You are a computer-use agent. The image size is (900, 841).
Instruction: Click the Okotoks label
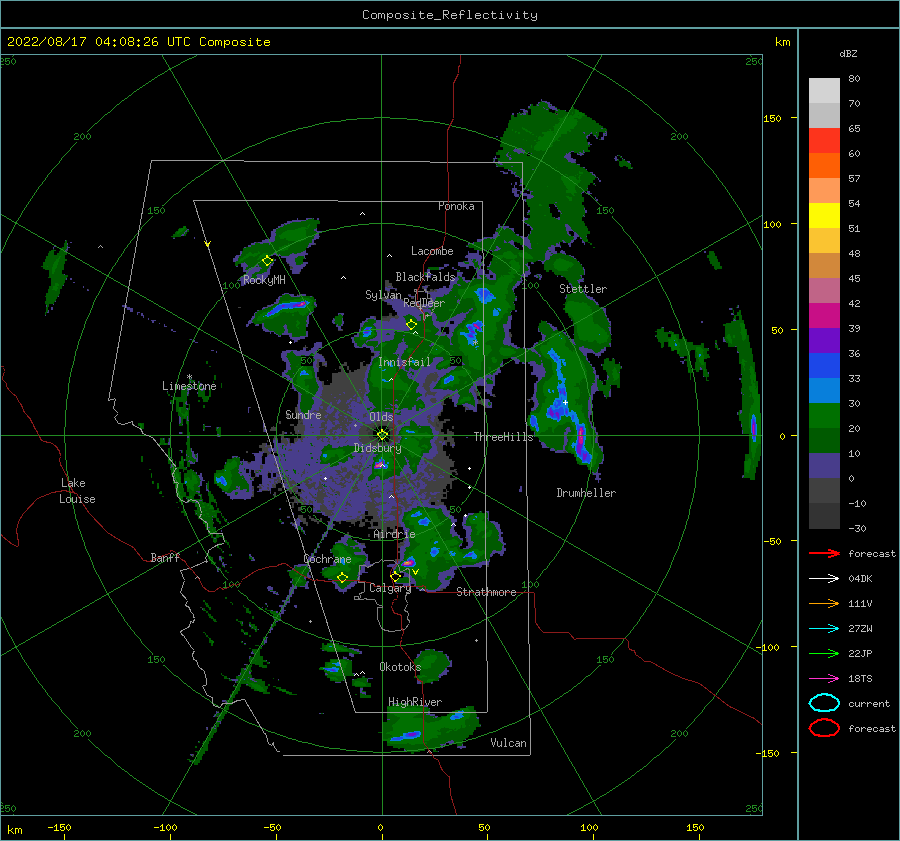(400, 667)
